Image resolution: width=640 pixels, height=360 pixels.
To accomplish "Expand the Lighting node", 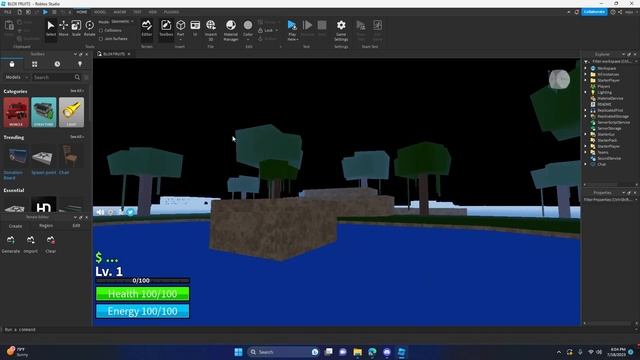I will click(586, 92).
